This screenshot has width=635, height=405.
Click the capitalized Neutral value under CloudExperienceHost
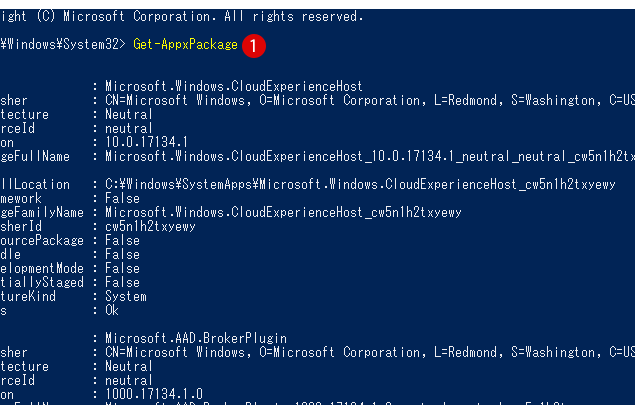(128, 114)
